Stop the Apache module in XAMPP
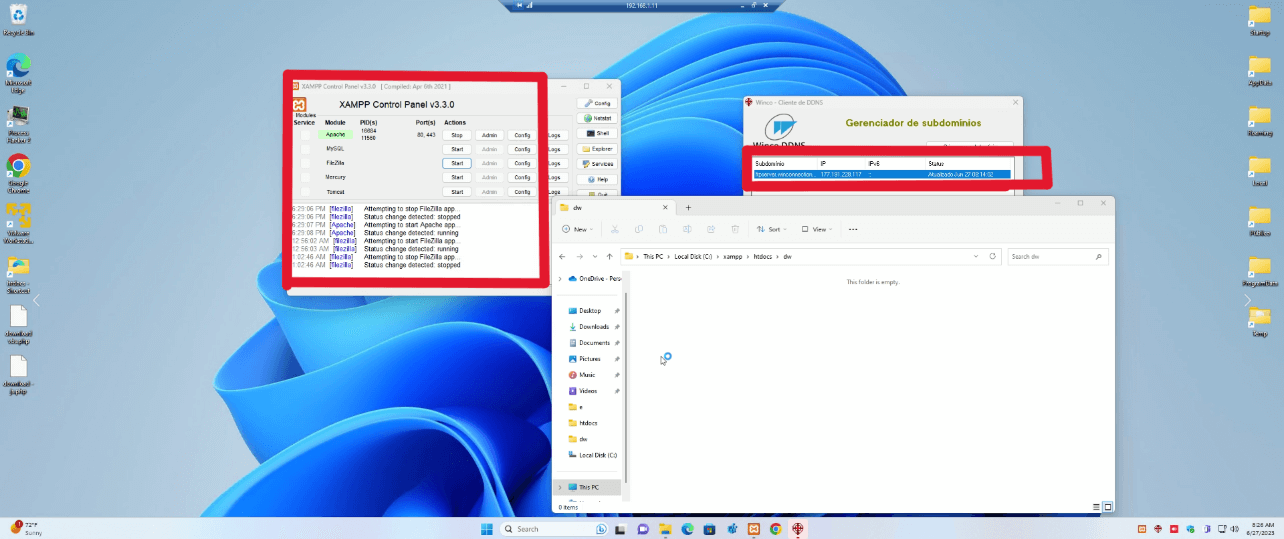The image size is (1284, 539). click(456, 135)
